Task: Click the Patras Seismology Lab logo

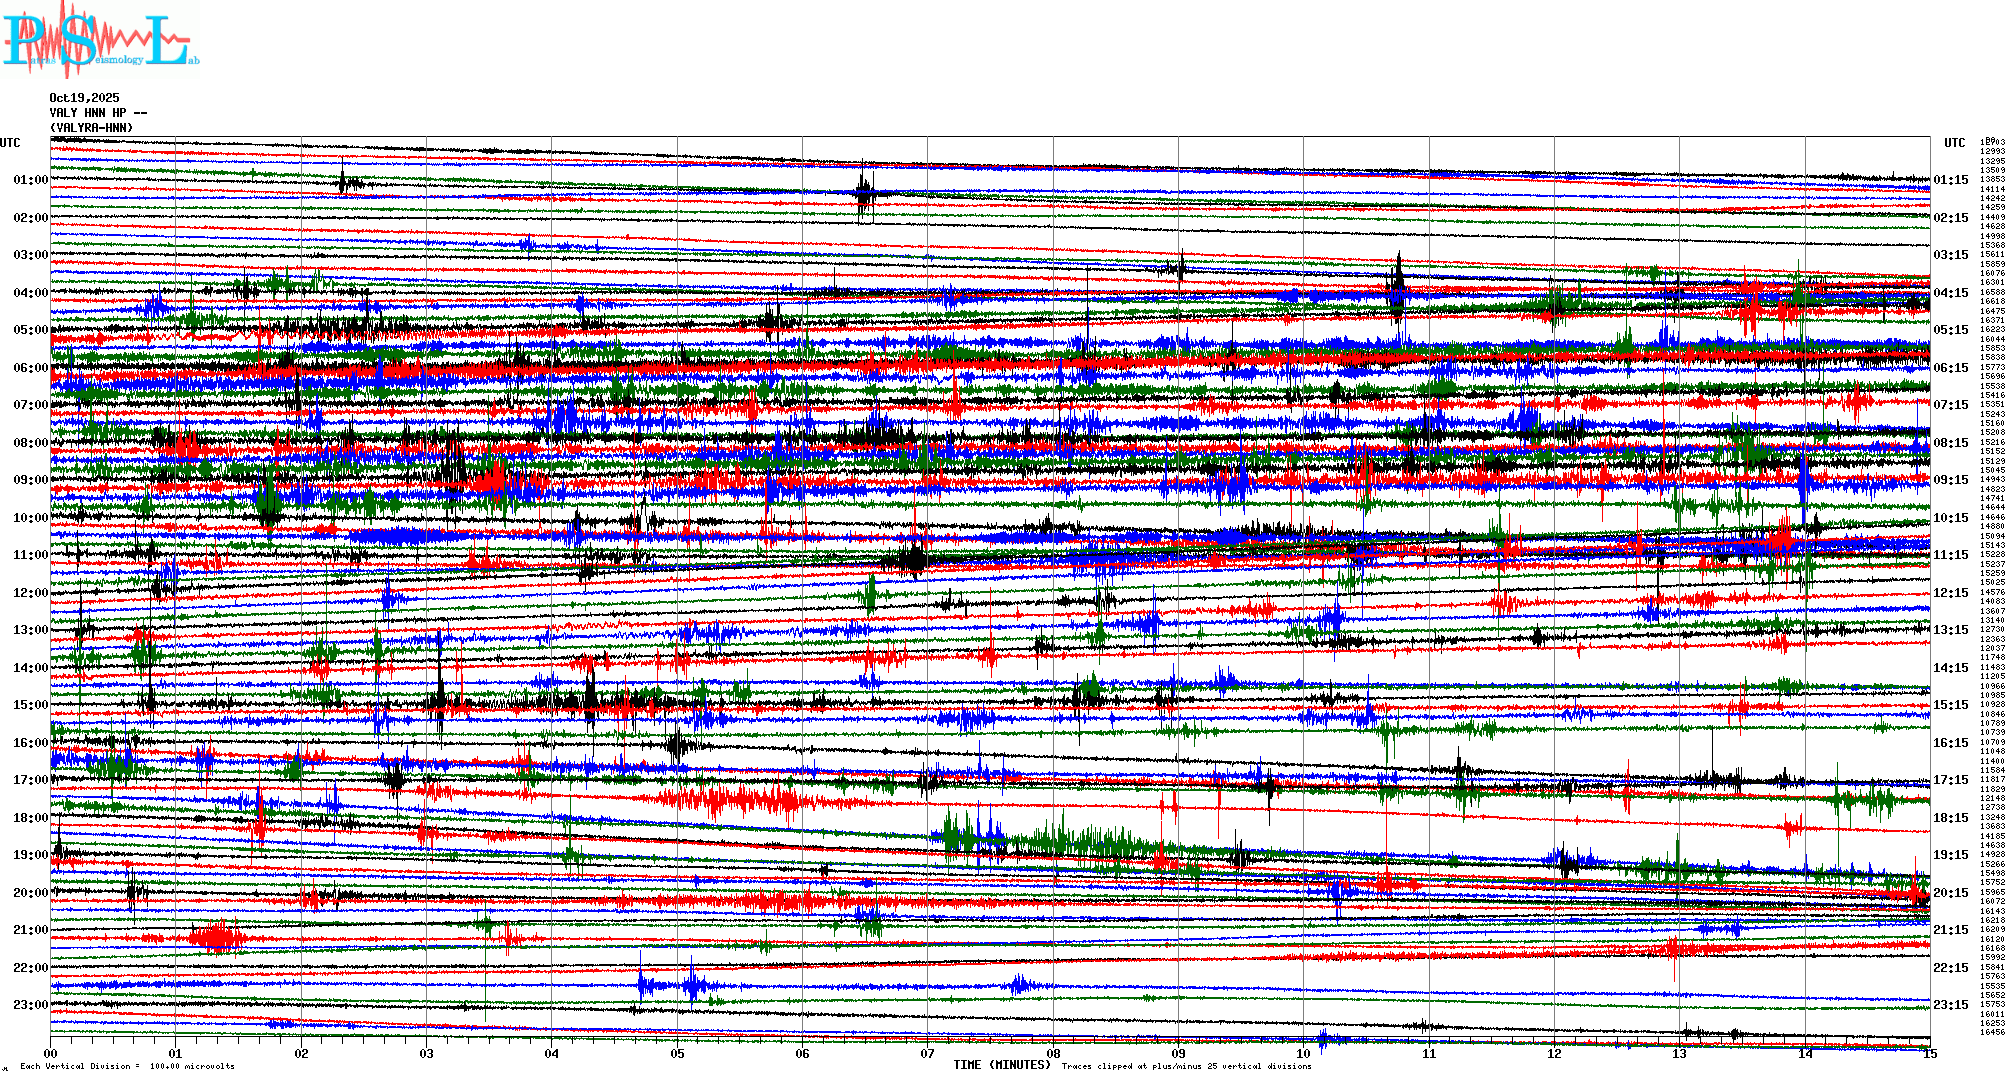Action: pos(100,42)
